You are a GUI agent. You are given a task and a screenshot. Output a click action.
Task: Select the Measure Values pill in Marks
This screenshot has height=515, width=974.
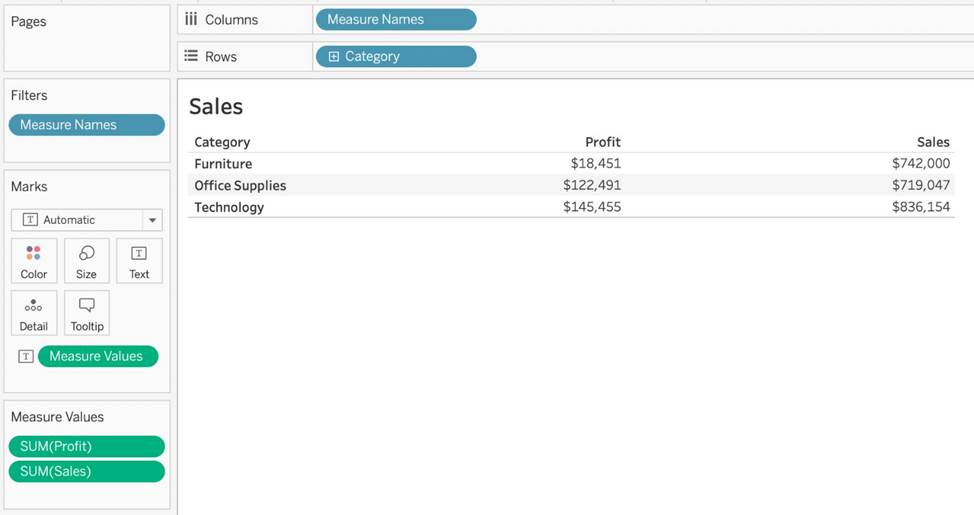(x=98, y=356)
